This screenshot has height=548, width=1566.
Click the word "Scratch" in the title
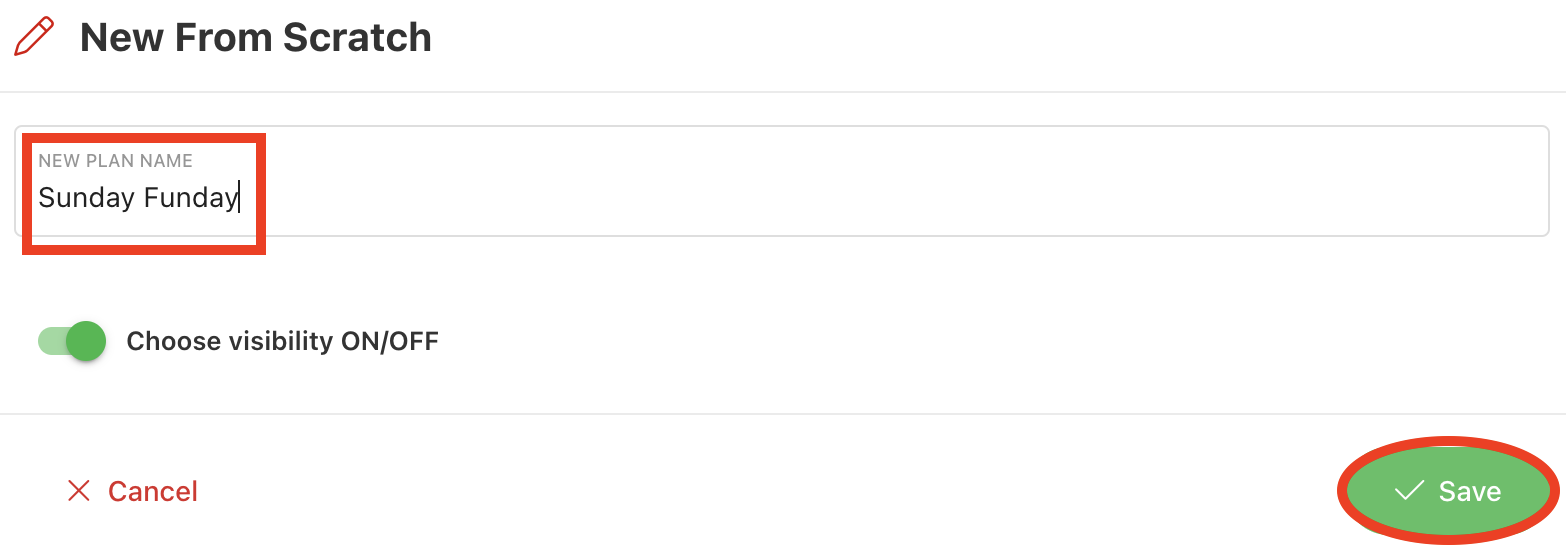357,38
